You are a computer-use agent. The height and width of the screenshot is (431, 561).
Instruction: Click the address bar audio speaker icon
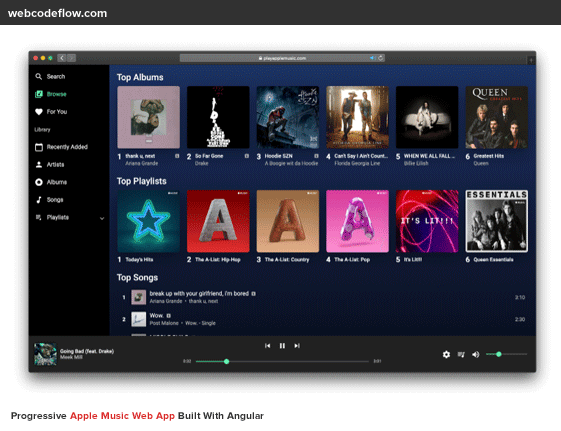coord(372,58)
